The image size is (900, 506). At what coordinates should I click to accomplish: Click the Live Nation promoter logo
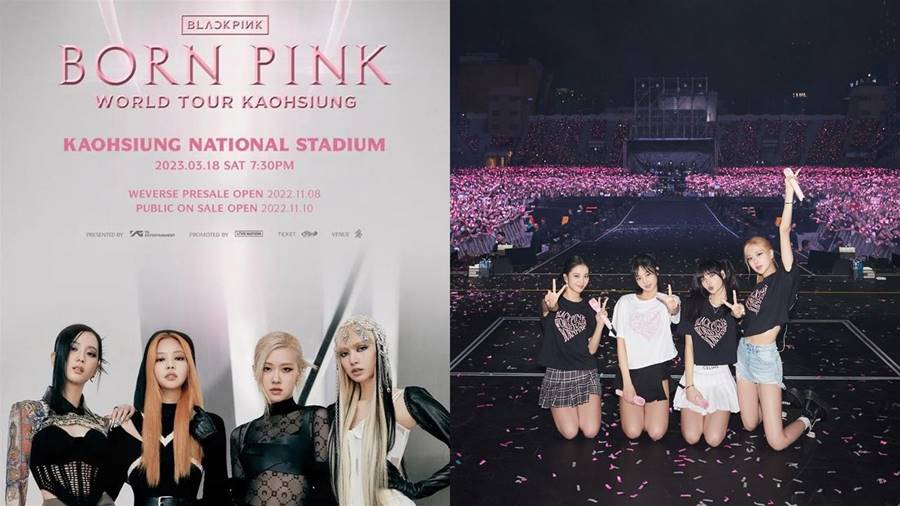(249, 234)
